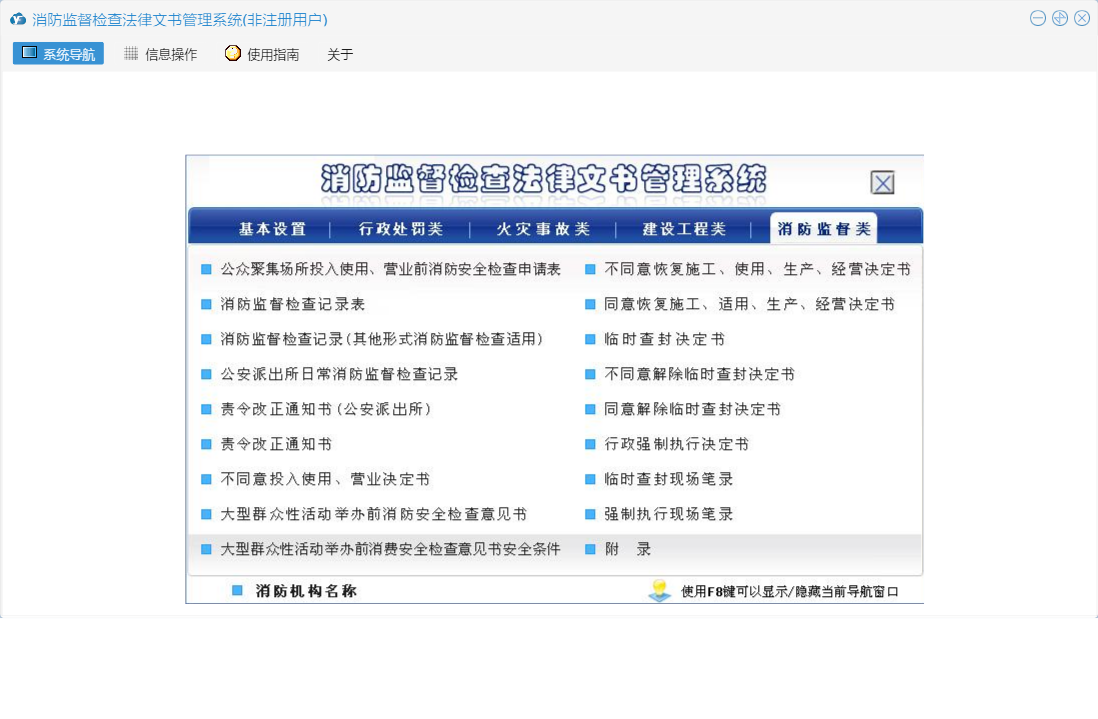Screen dimensions: 1098x719
Task: Open 临时查封决定书 link
Action: click(664, 339)
